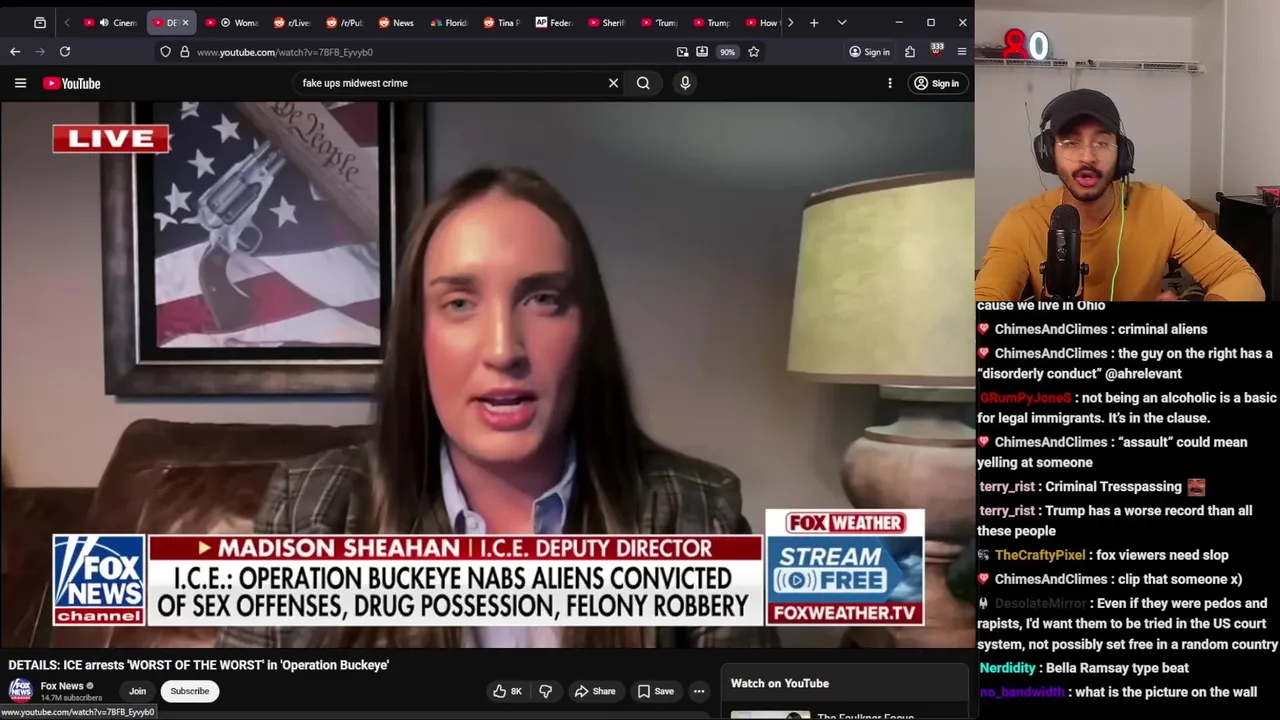Viewport: 1280px width, 720px height.
Task: Open a new tab with the plus
Action: point(814,22)
